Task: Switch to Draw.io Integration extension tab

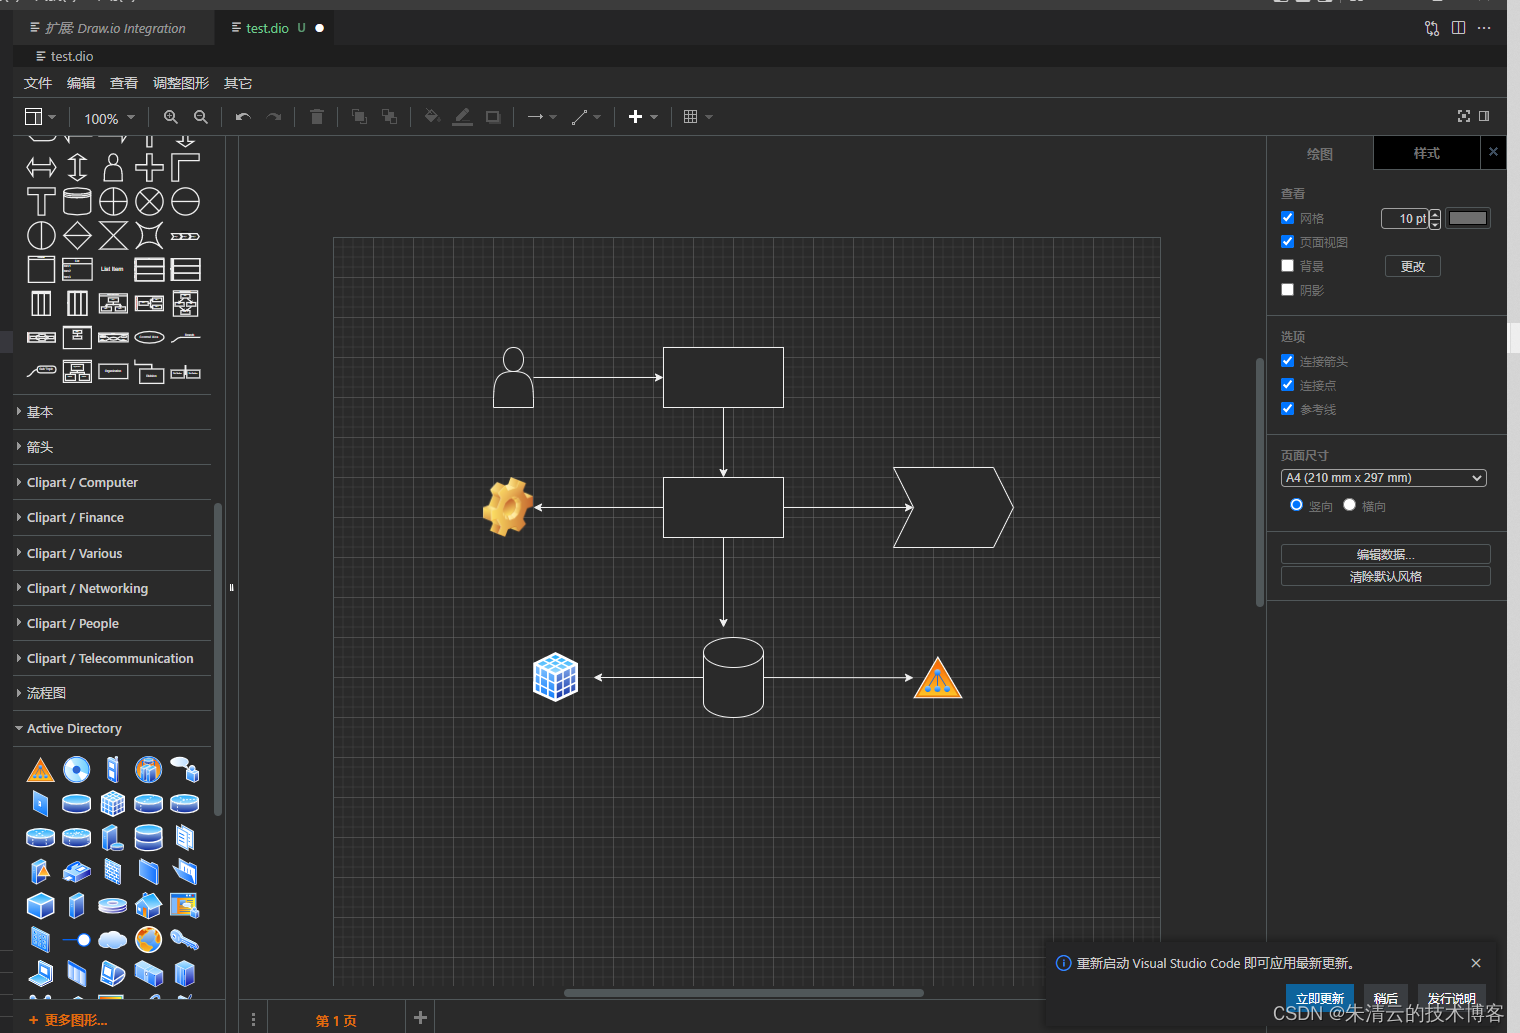Action: [114, 28]
